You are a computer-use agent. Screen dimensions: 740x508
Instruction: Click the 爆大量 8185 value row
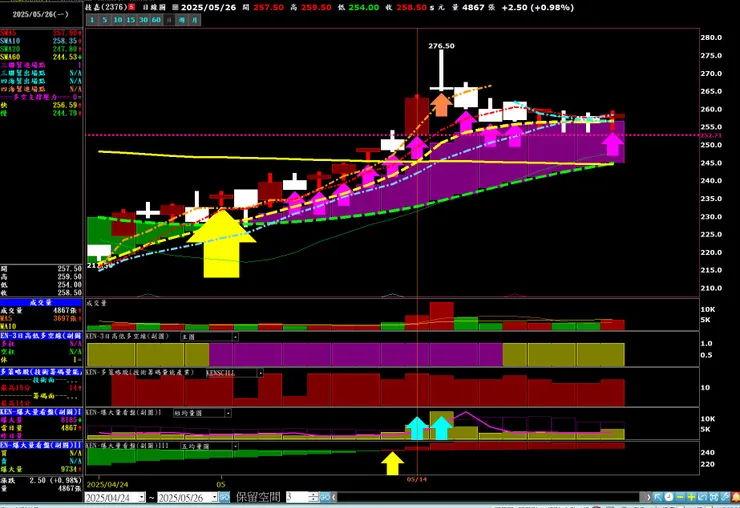click(x=41, y=420)
